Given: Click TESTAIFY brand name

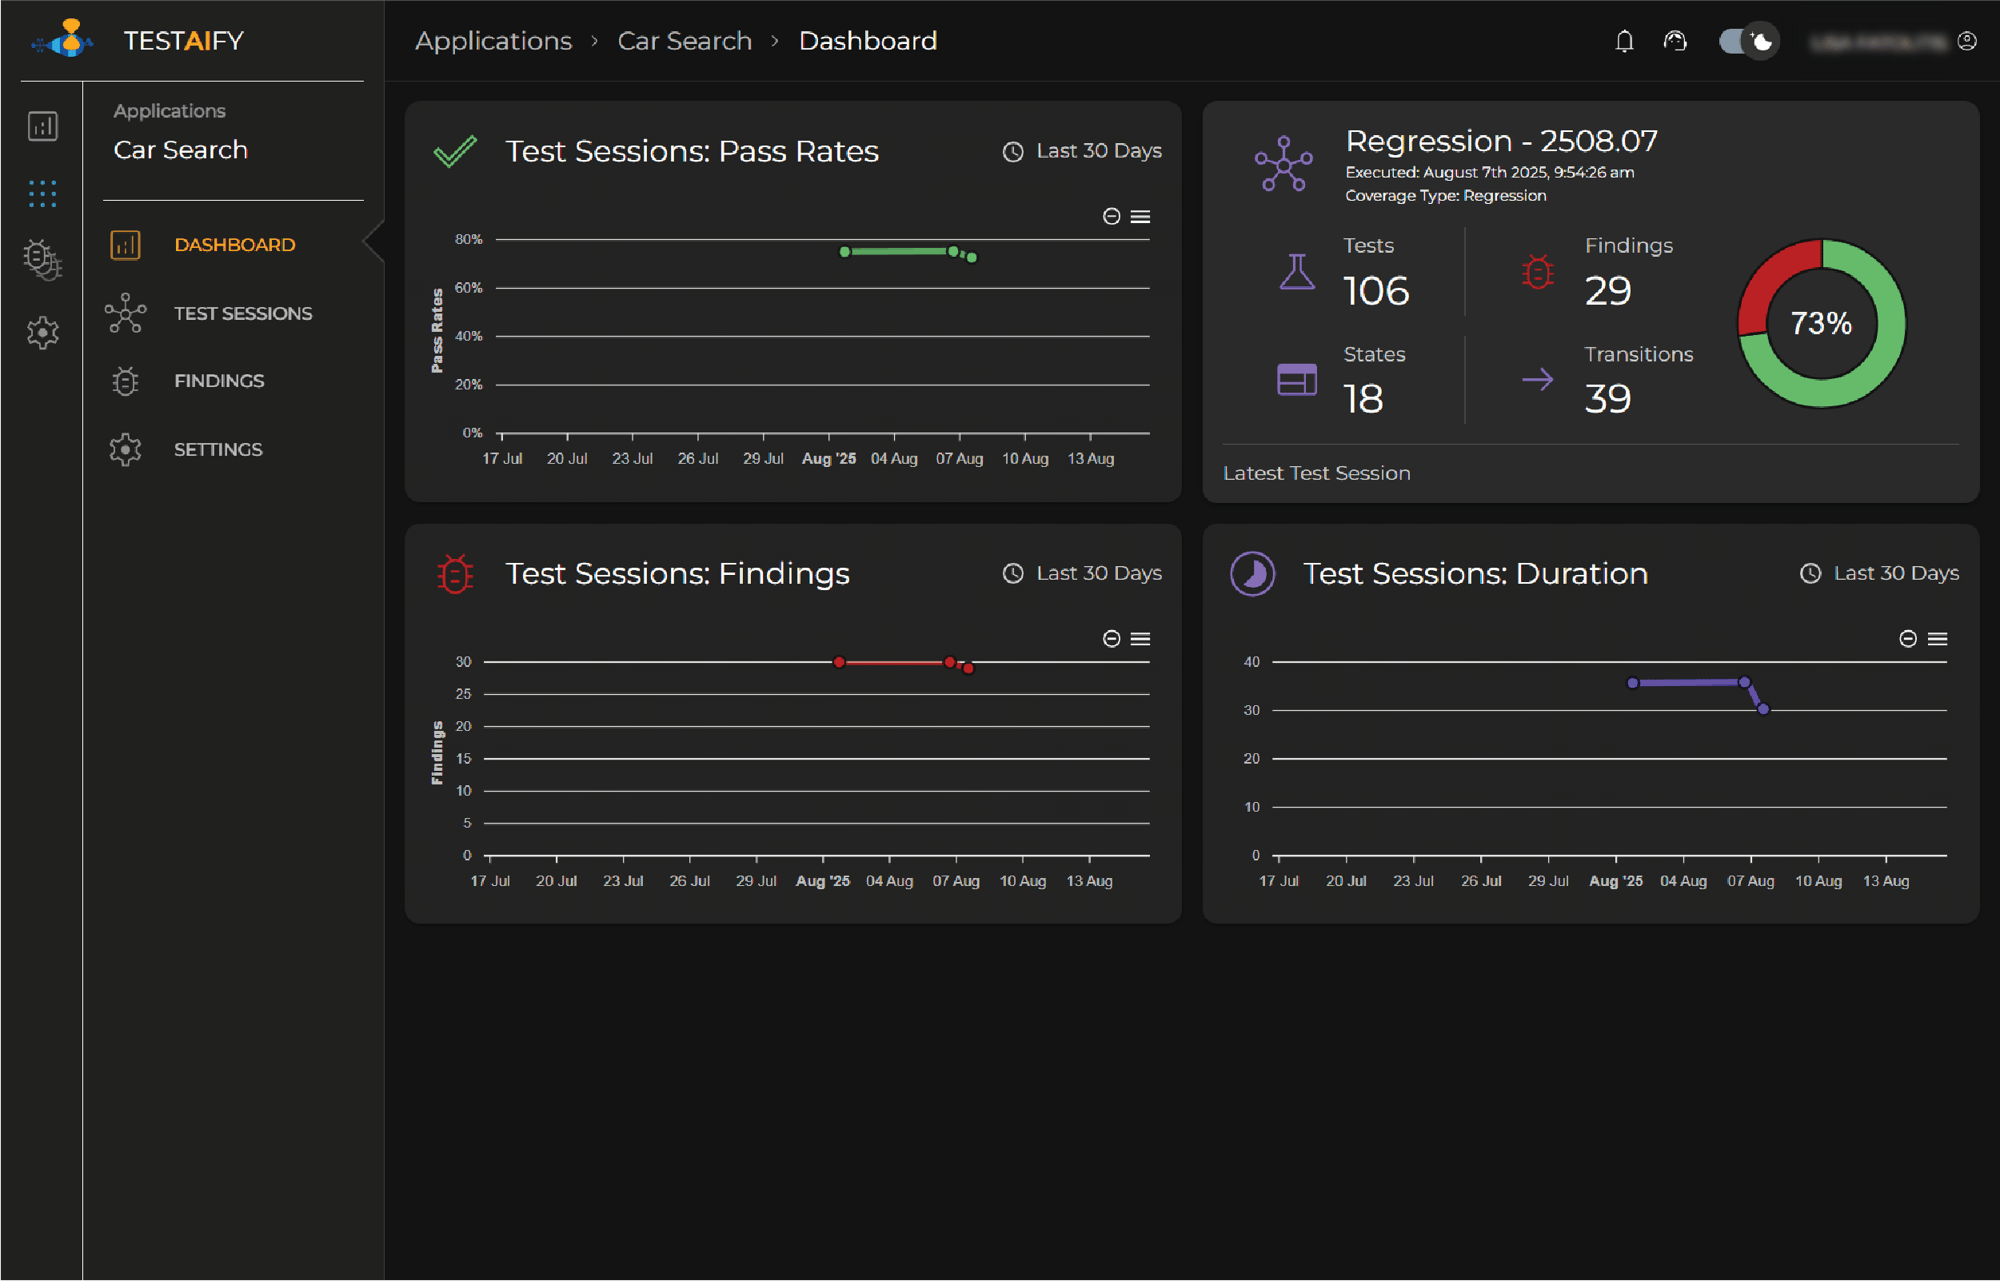Looking at the screenshot, I should (x=184, y=41).
